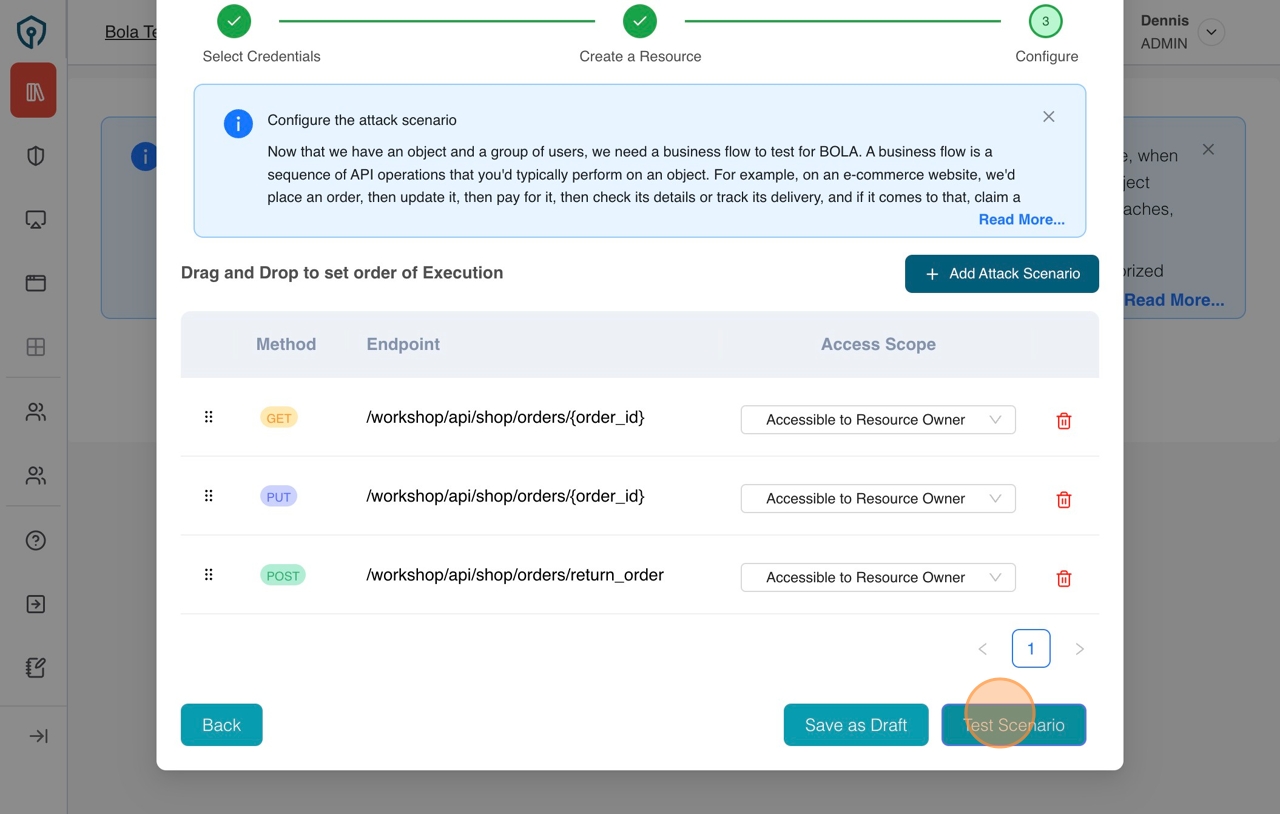Open Read More in the configure info banner

1021,219
